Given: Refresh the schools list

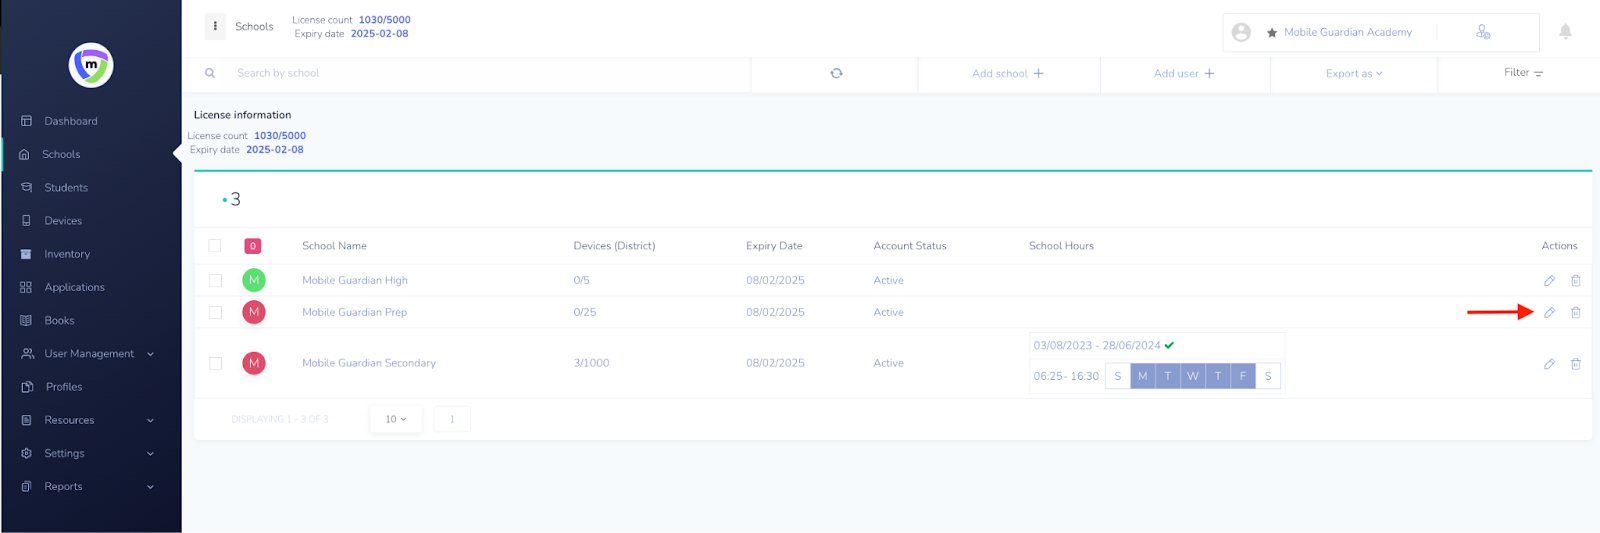Looking at the screenshot, I should 836,73.
